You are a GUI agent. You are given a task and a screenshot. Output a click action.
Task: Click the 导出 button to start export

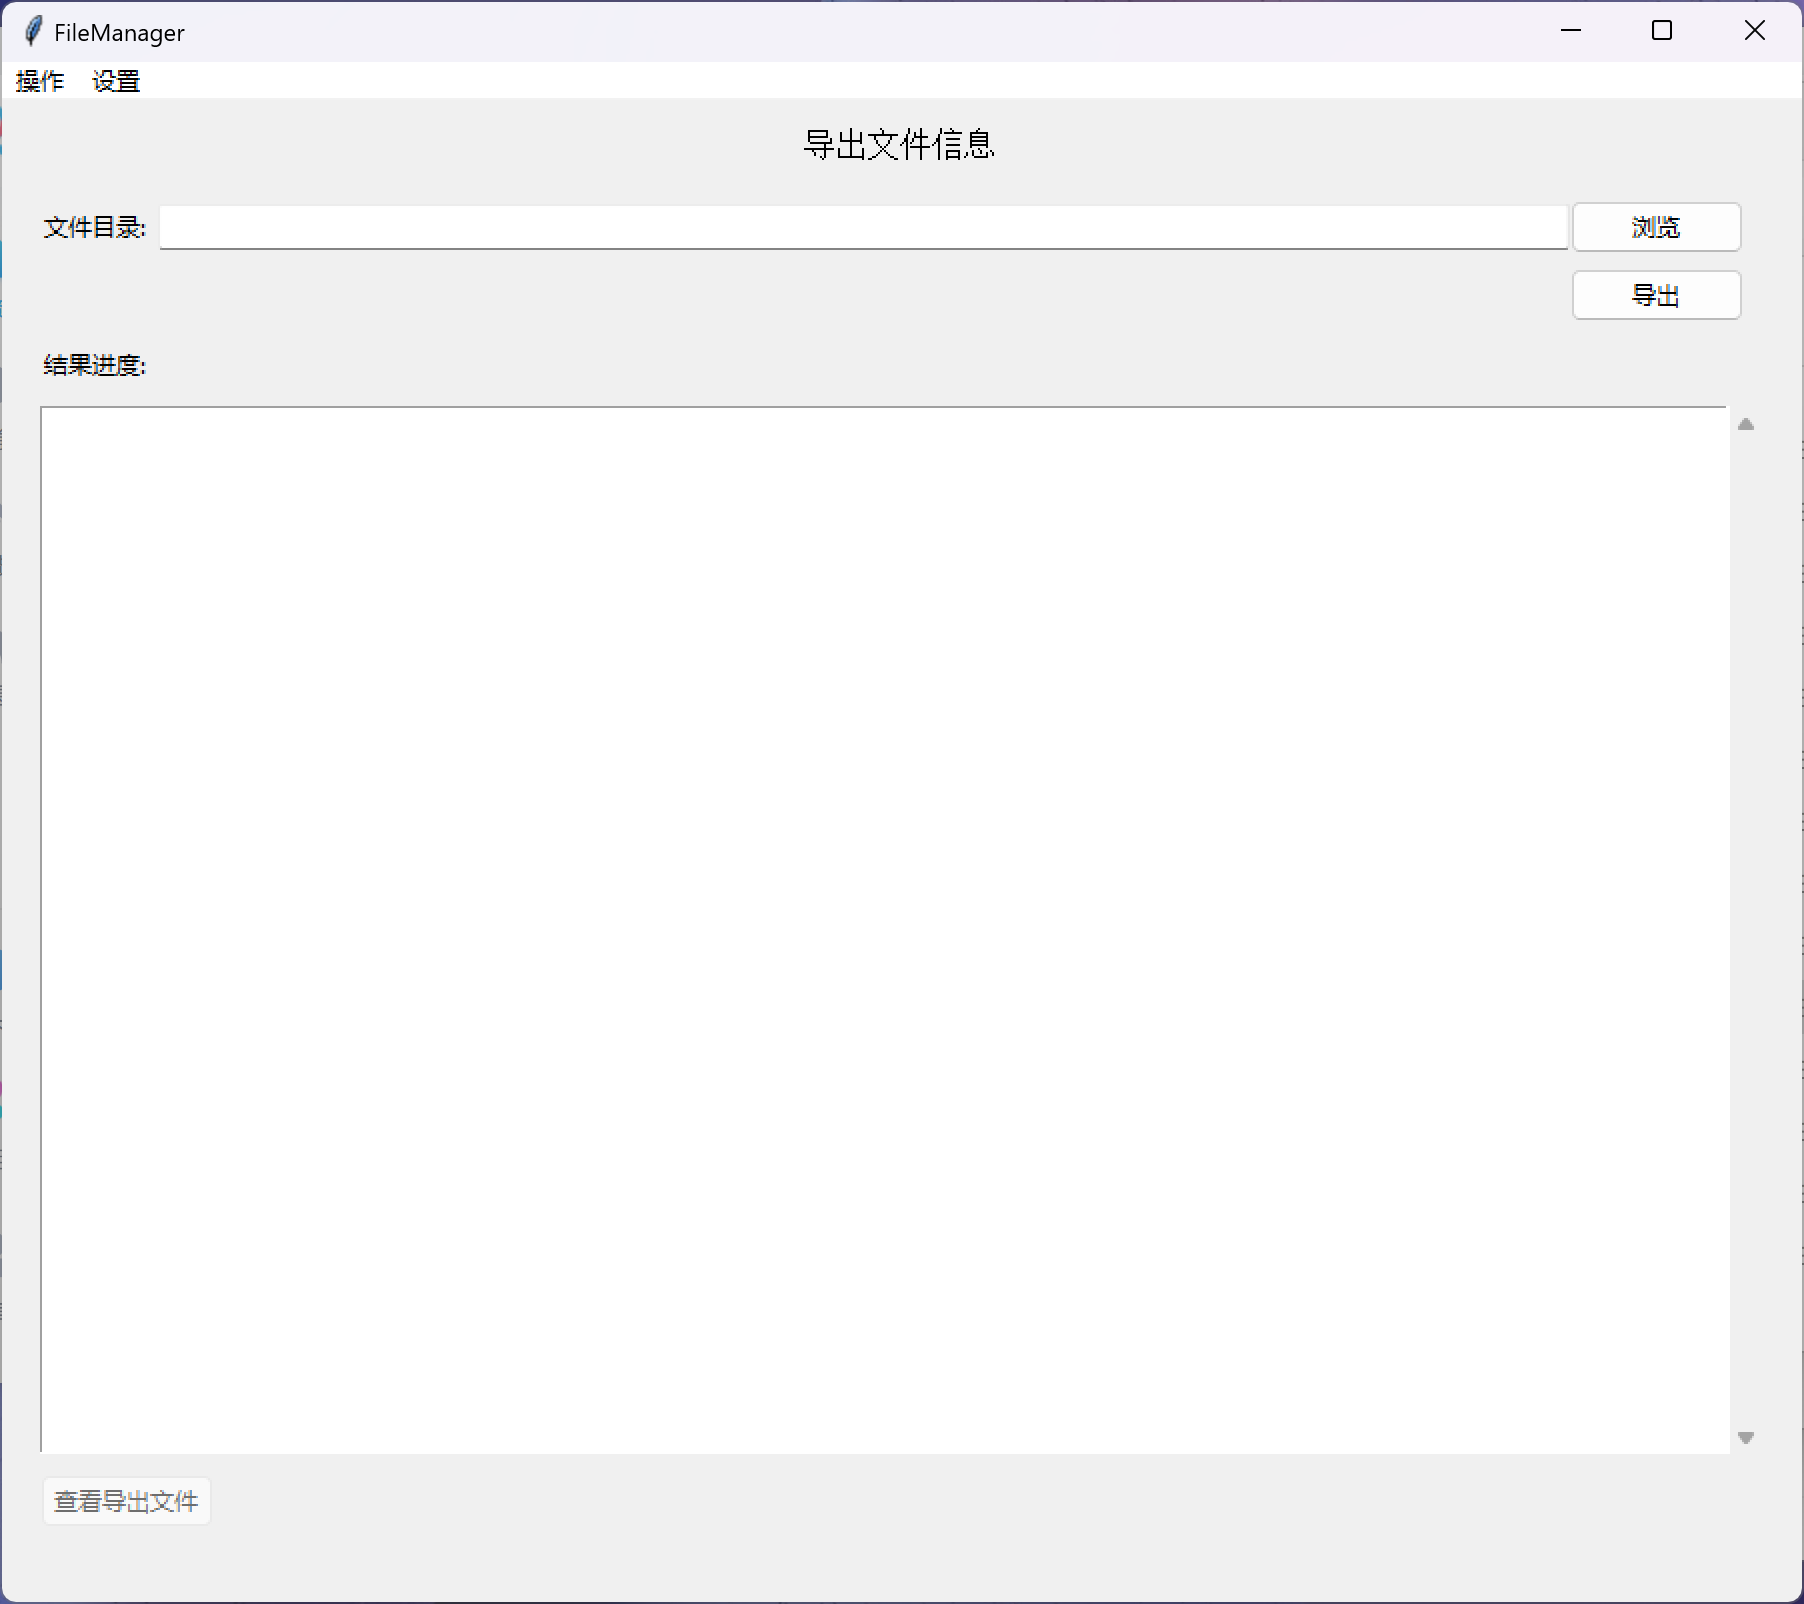point(1656,295)
